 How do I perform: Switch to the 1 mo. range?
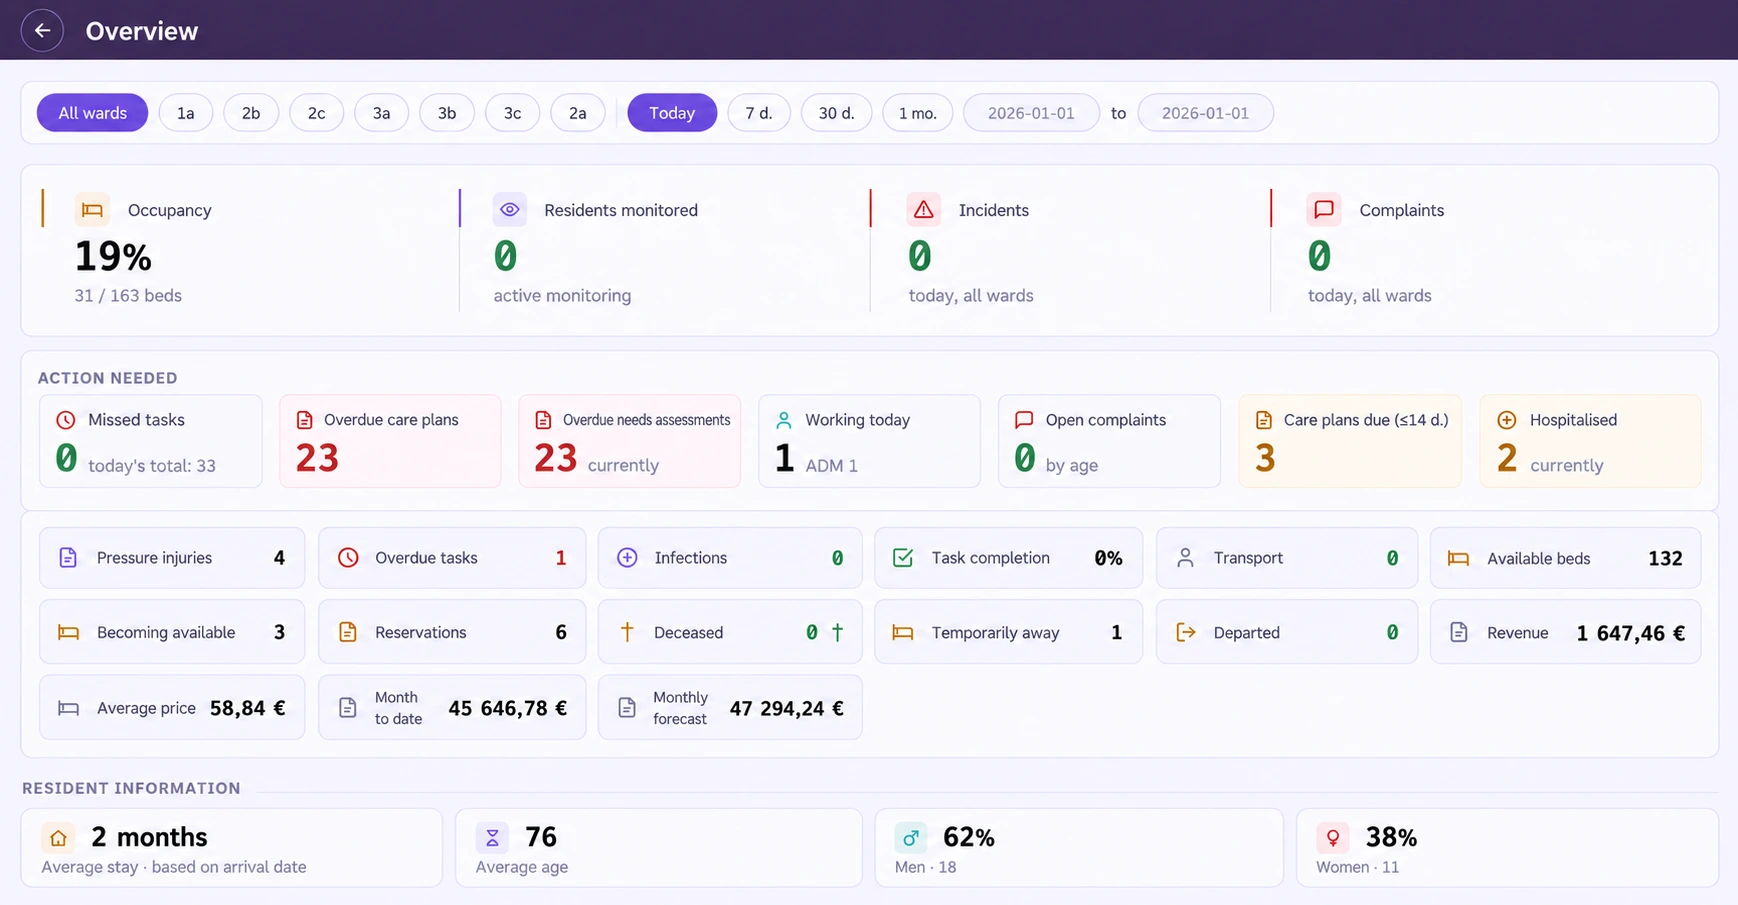coord(918,113)
